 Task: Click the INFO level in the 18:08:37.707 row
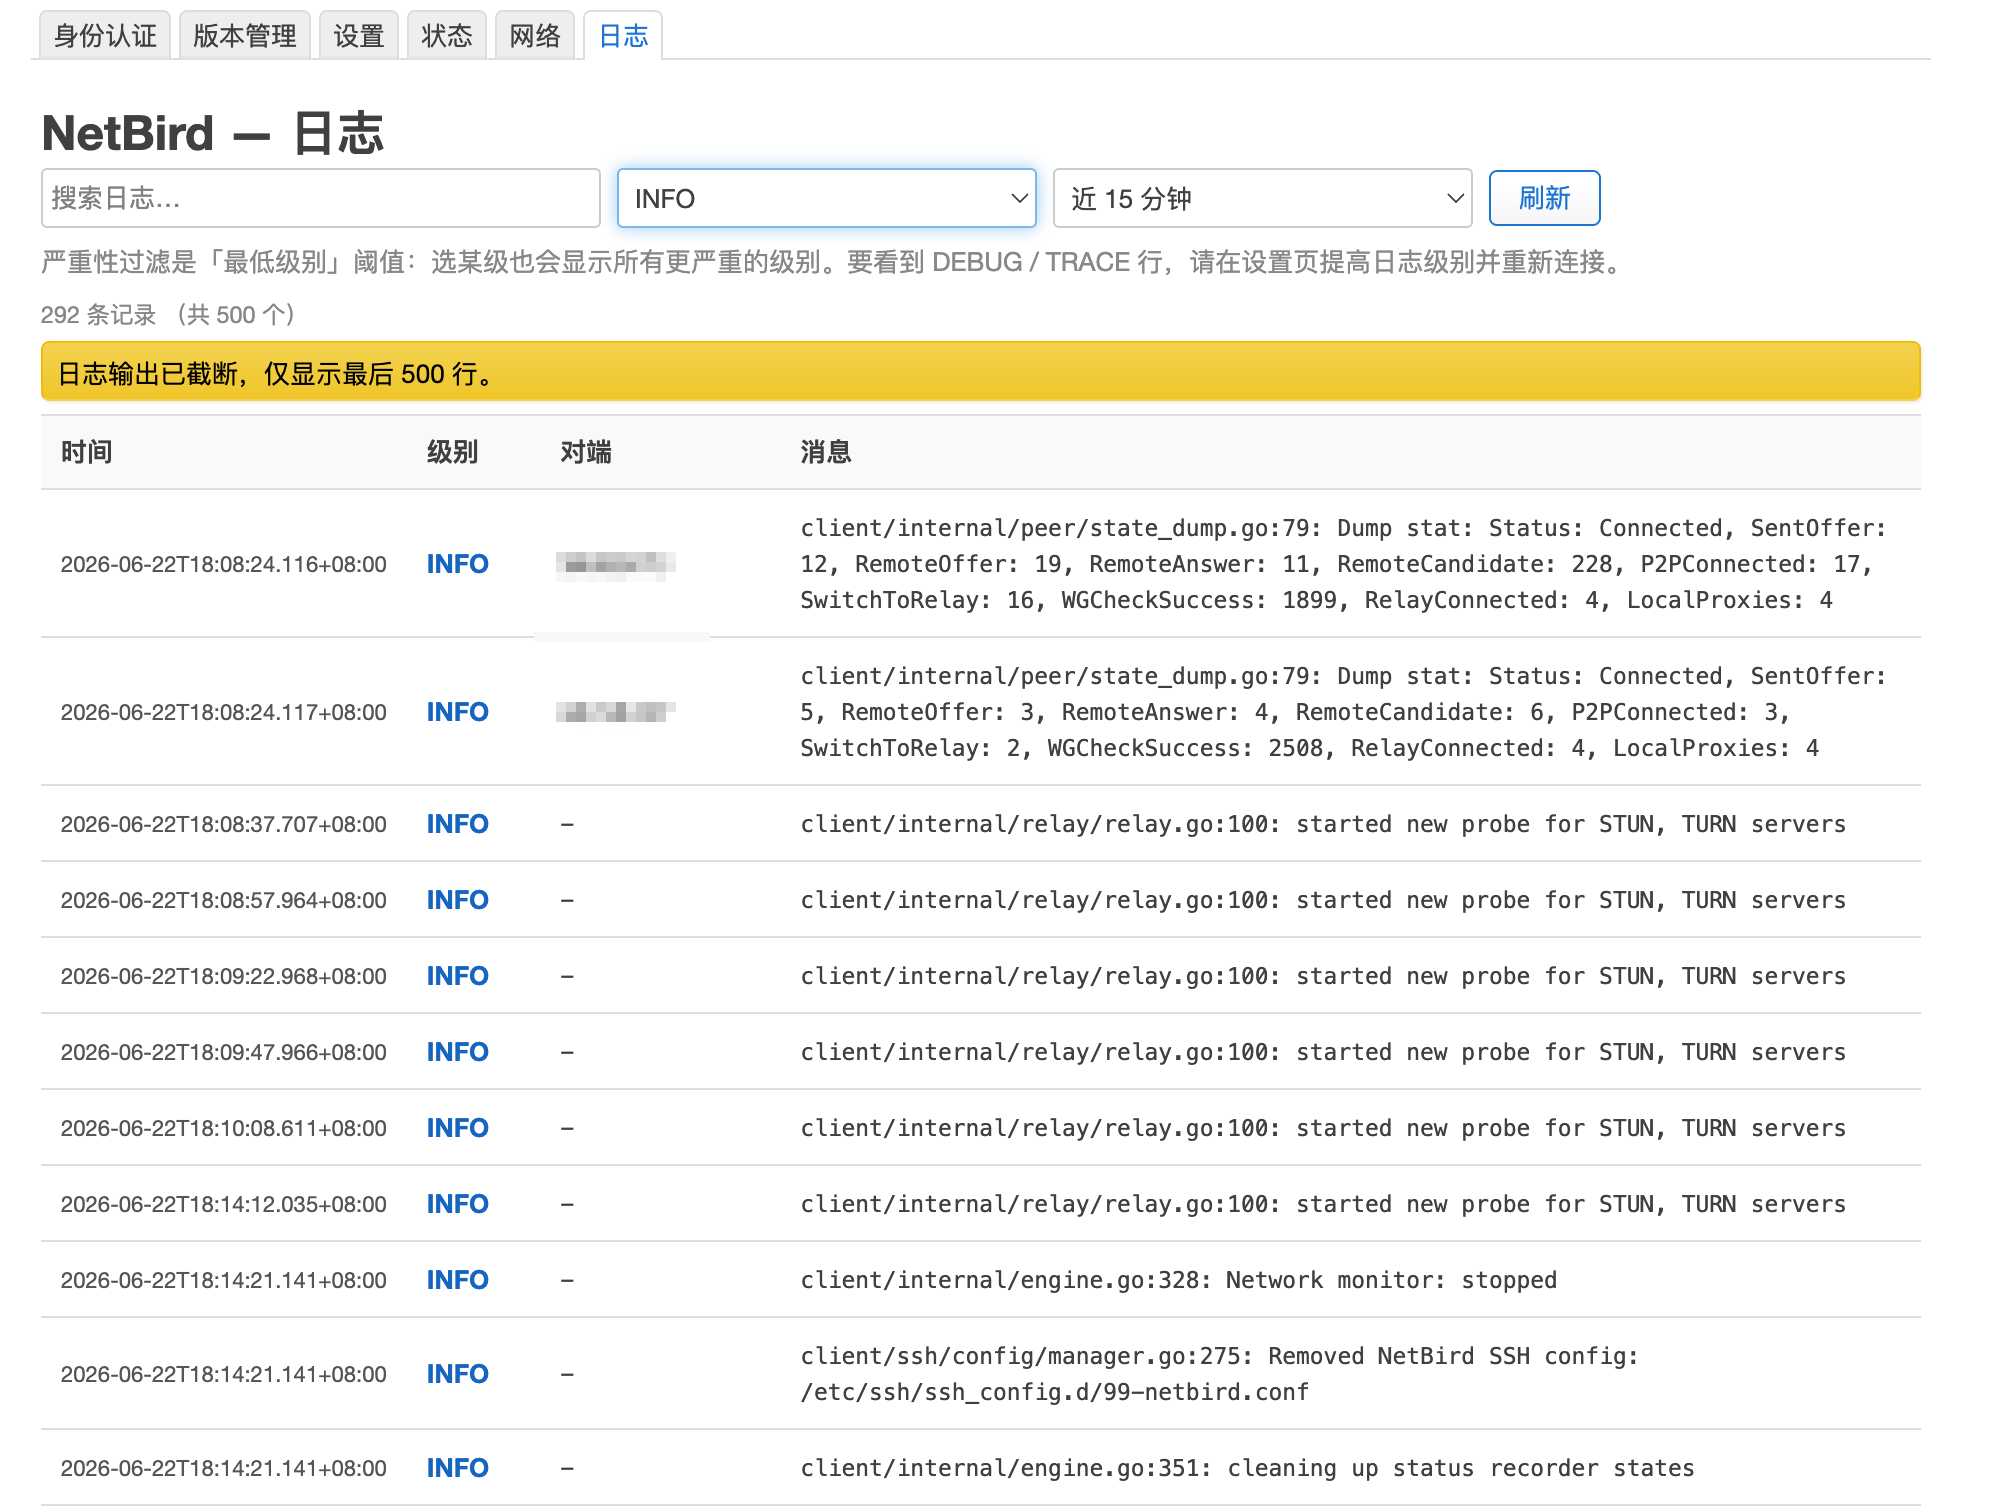(x=458, y=824)
